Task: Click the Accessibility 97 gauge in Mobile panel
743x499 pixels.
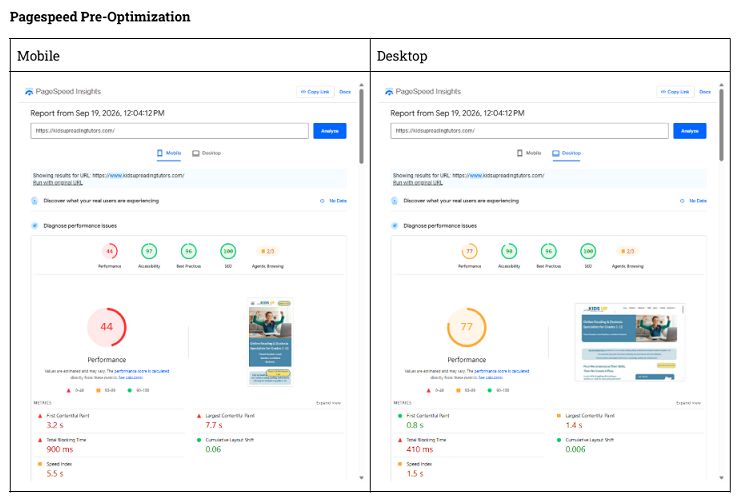Action: (x=149, y=251)
